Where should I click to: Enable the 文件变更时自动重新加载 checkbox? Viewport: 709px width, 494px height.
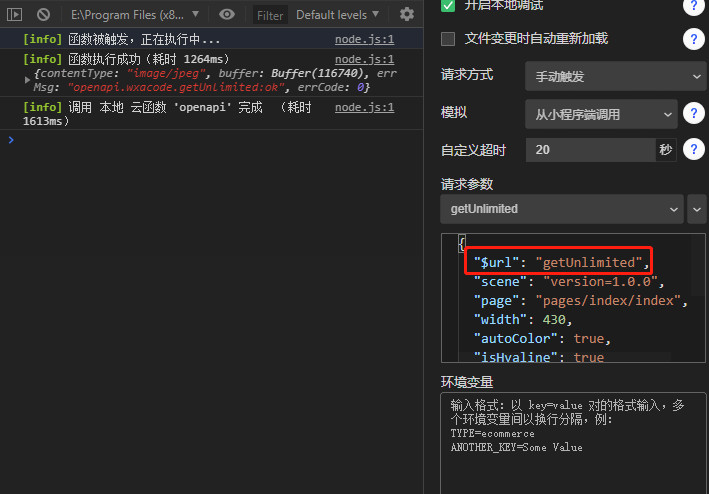click(x=448, y=39)
